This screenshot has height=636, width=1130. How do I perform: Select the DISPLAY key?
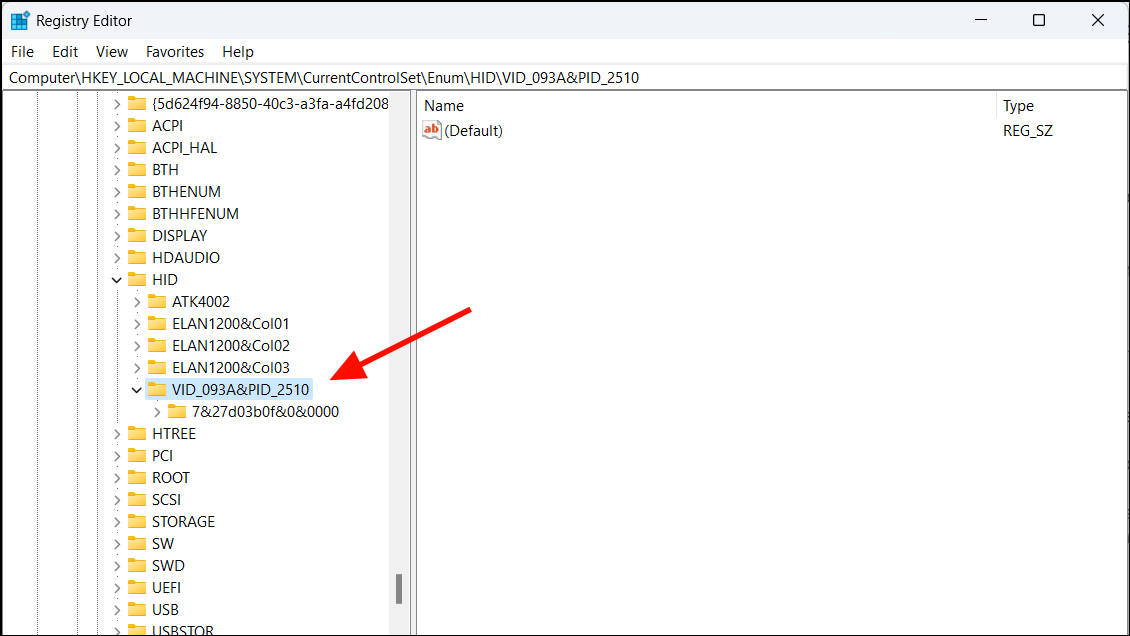182,235
